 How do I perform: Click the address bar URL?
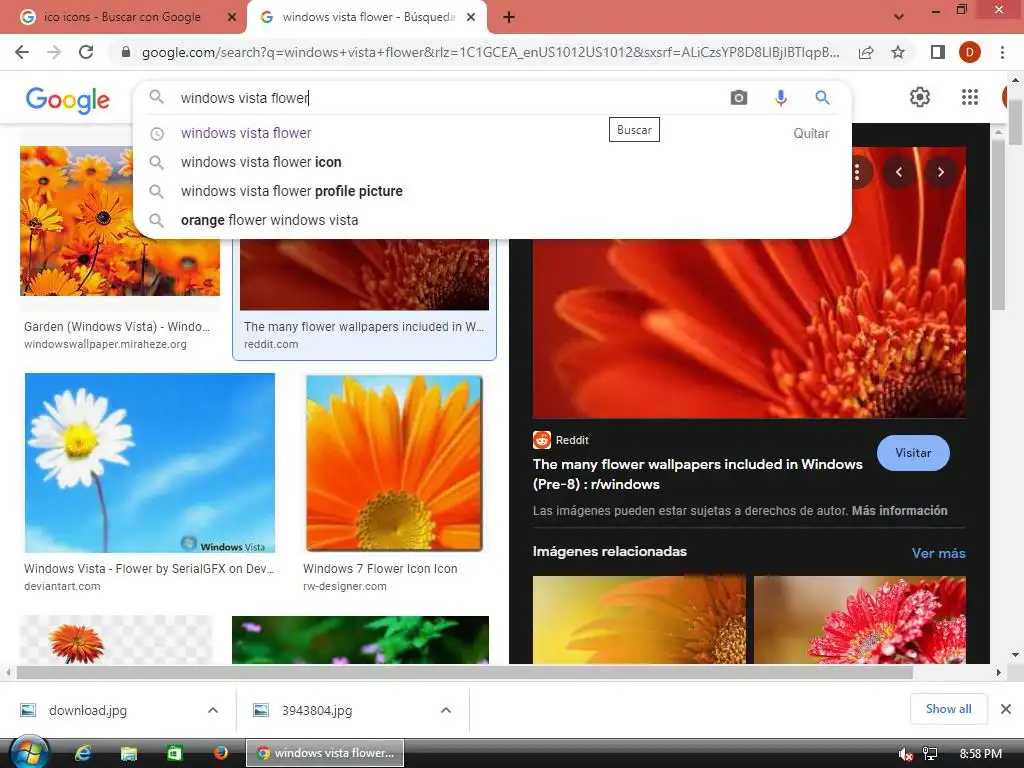[x=490, y=52]
